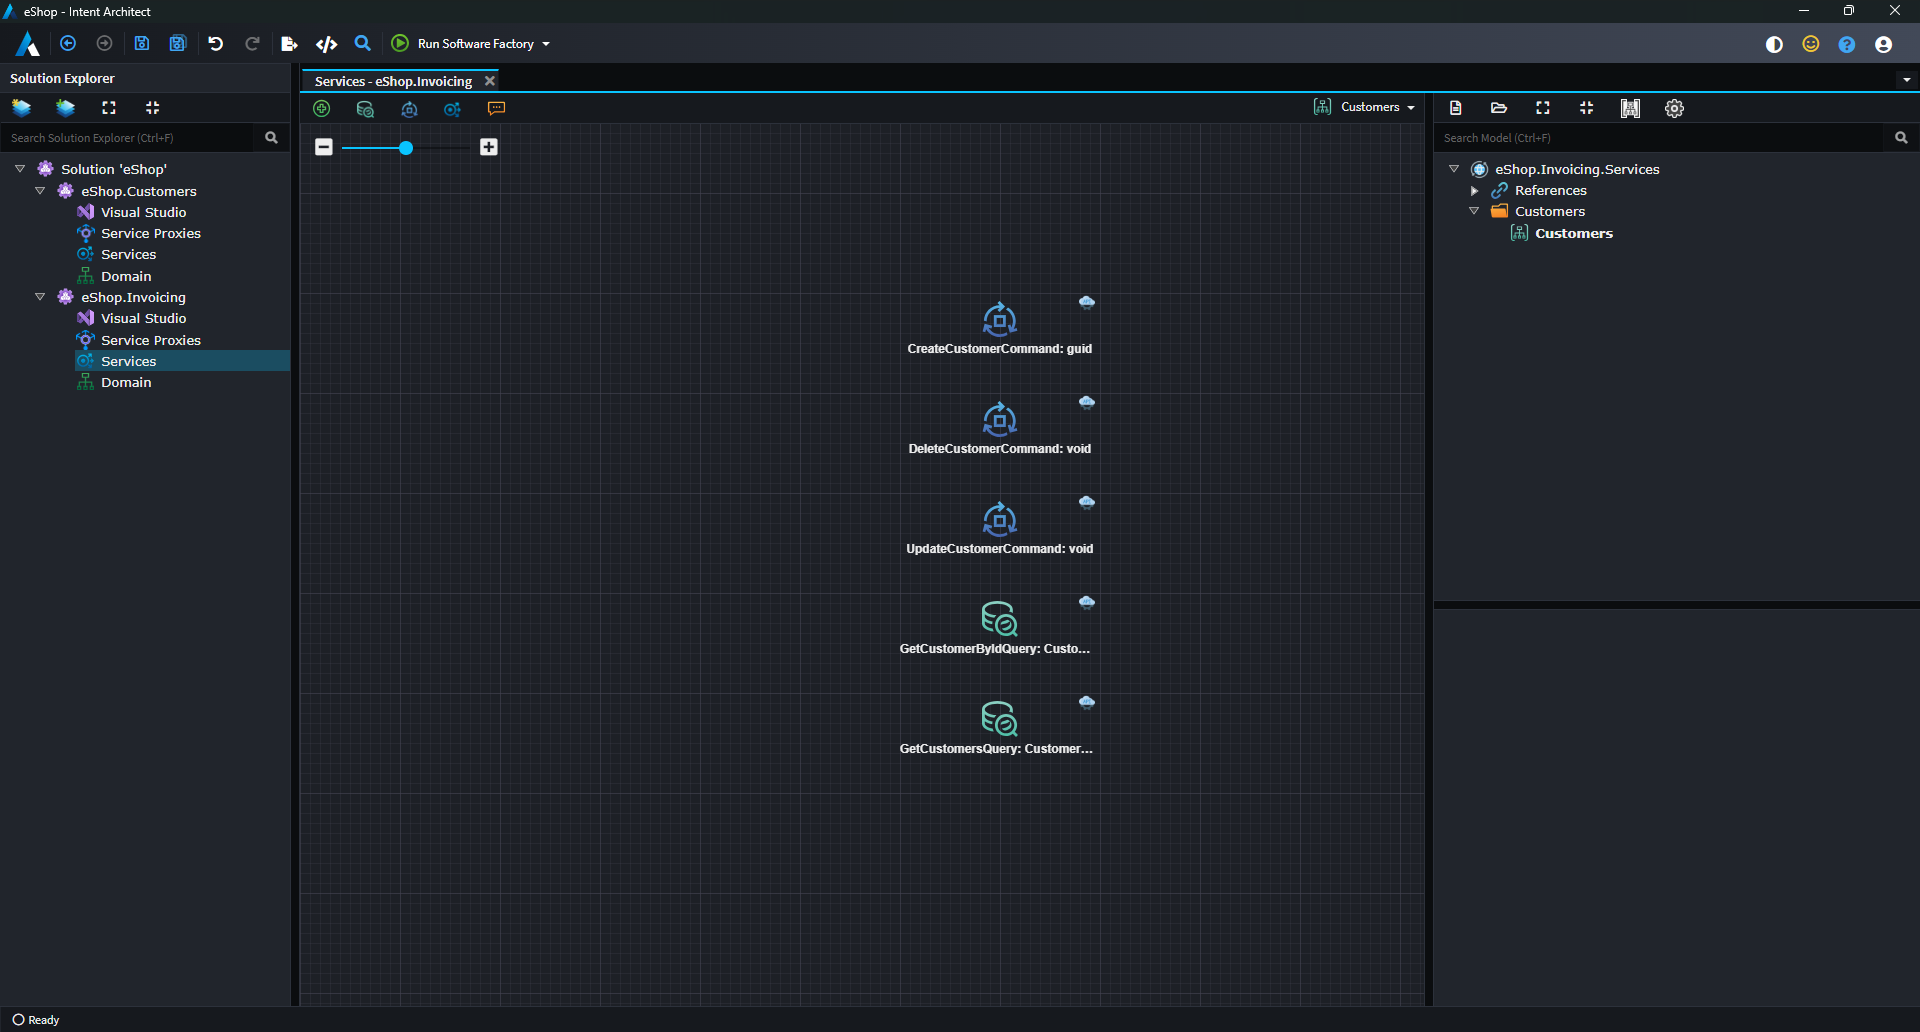1920x1032 pixels.
Task: Click the new Query database icon in diagram toolbar
Action: 365,109
